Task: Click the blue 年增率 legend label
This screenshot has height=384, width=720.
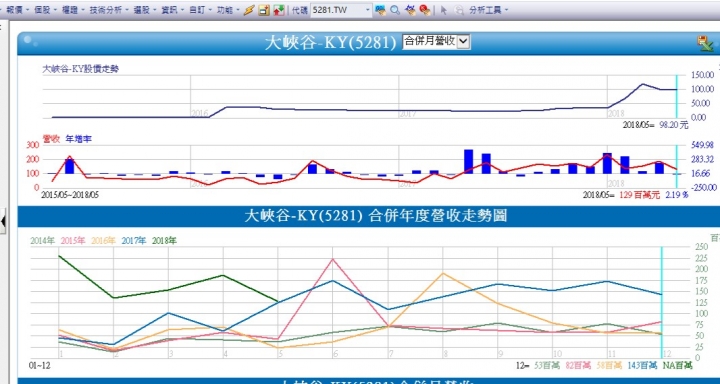Action: click(79, 139)
